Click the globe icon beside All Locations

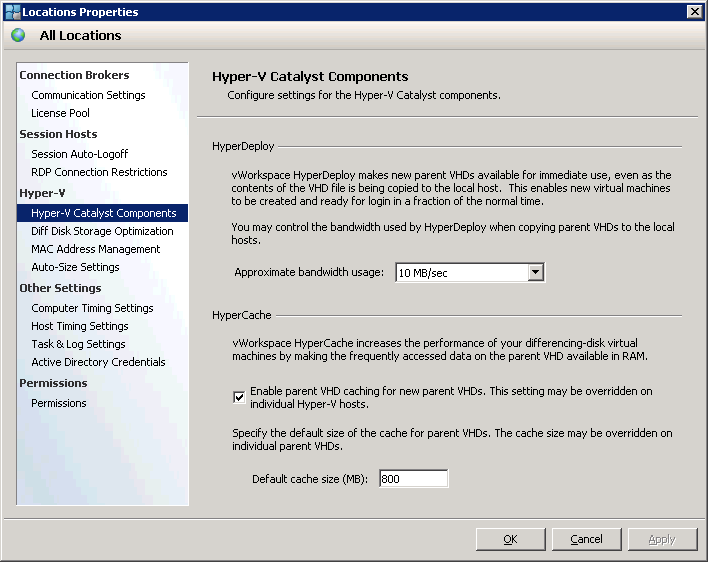(x=18, y=35)
